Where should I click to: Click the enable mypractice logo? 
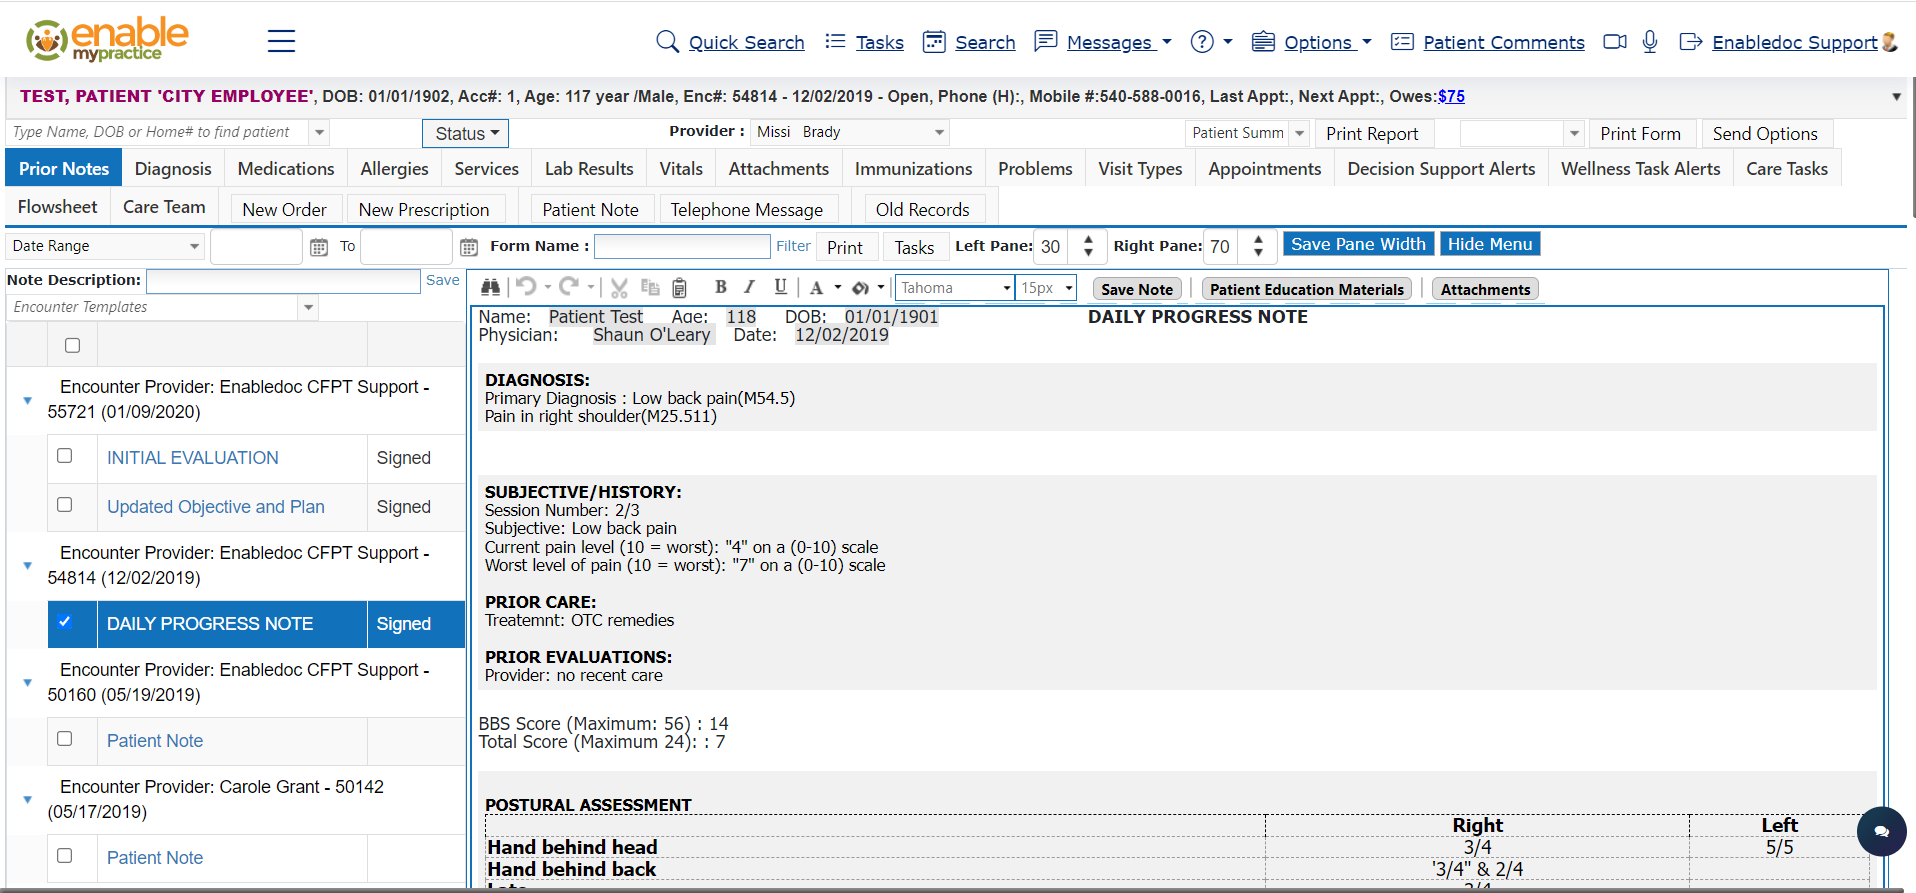click(x=107, y=39)
